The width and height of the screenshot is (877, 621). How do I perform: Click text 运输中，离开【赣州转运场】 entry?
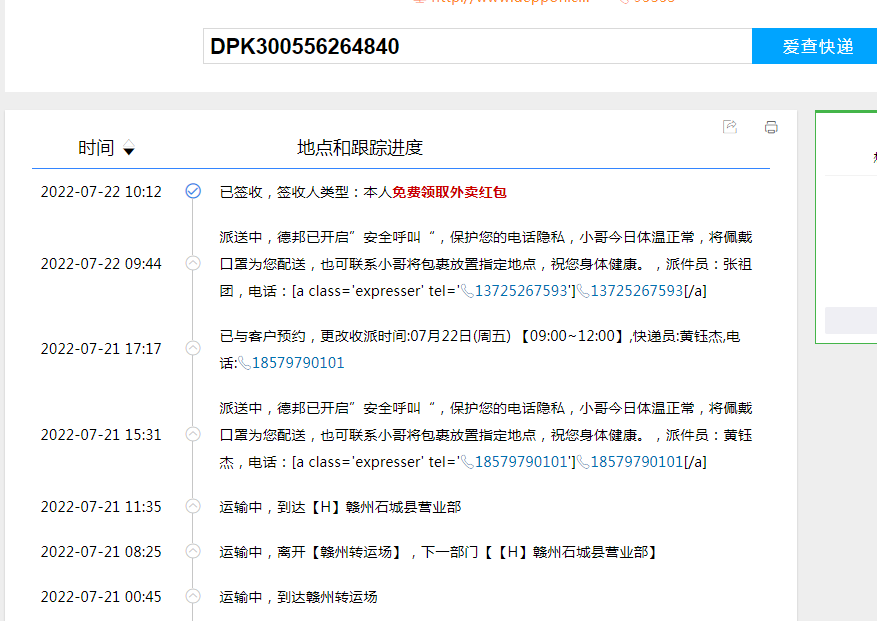click(437, 552)
